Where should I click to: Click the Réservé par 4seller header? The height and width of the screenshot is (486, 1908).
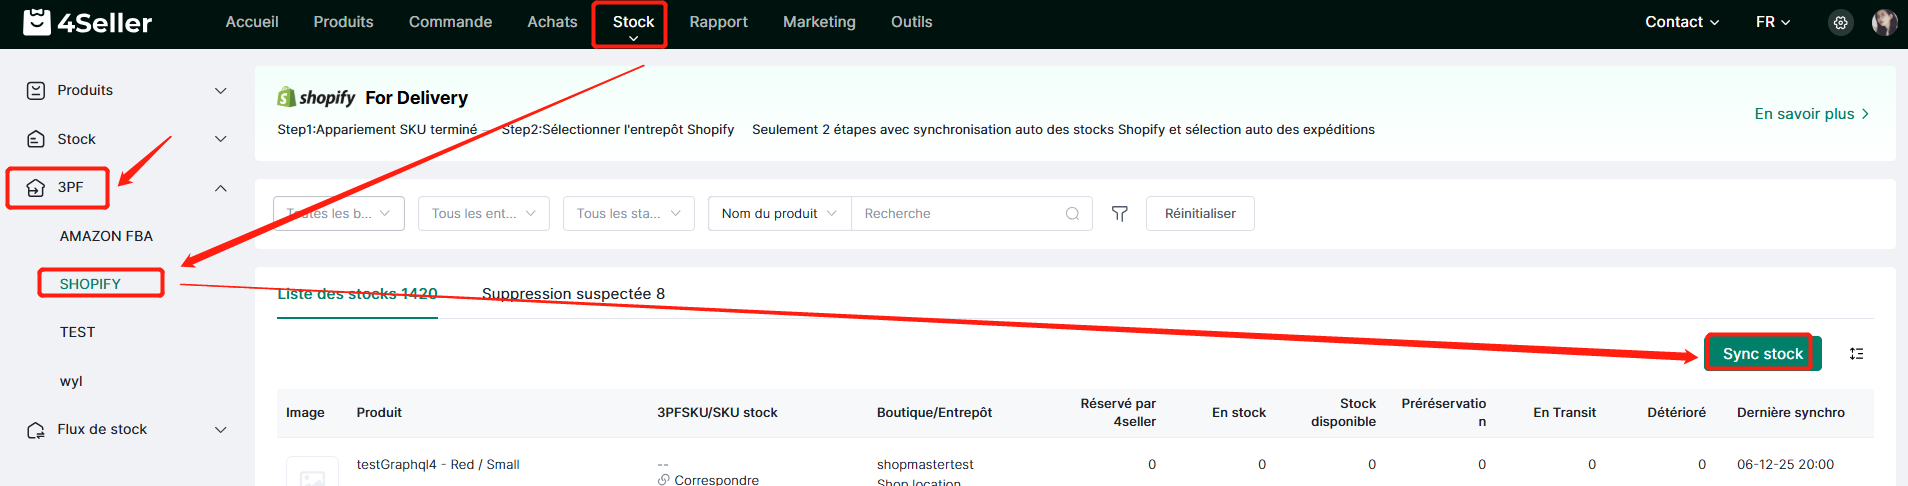(1118, 413)
